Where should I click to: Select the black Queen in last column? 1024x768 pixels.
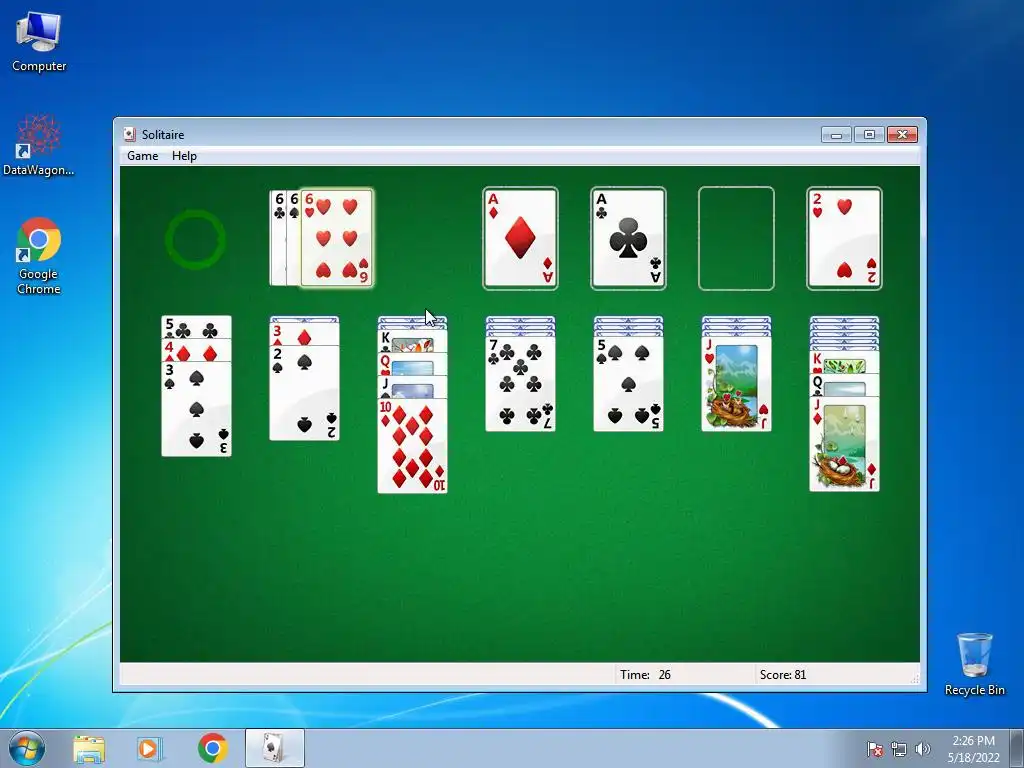click(x=844, y=384)
